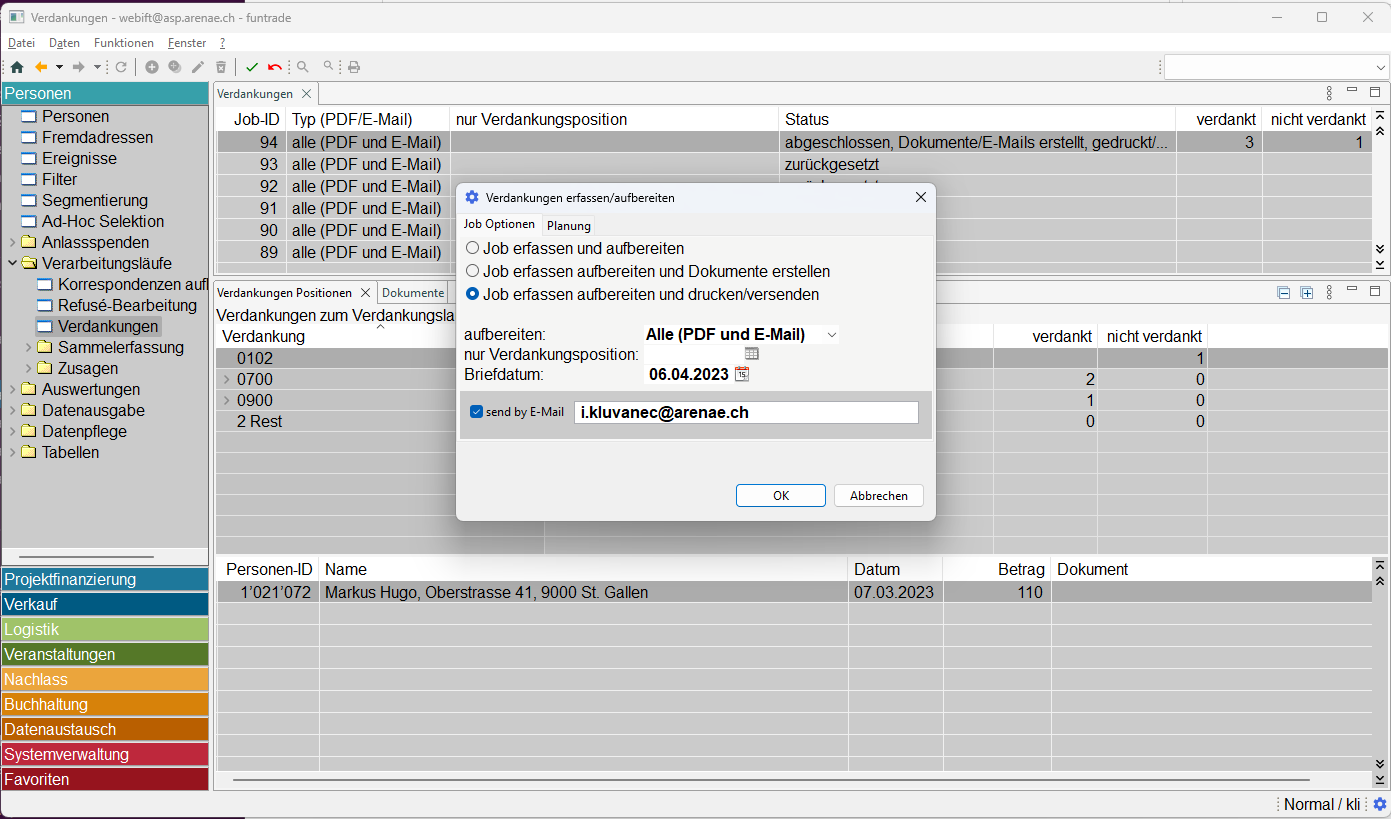
Task: Select 'Job erfassen und aufbereiten' radio option
Action: coord(473,248)
